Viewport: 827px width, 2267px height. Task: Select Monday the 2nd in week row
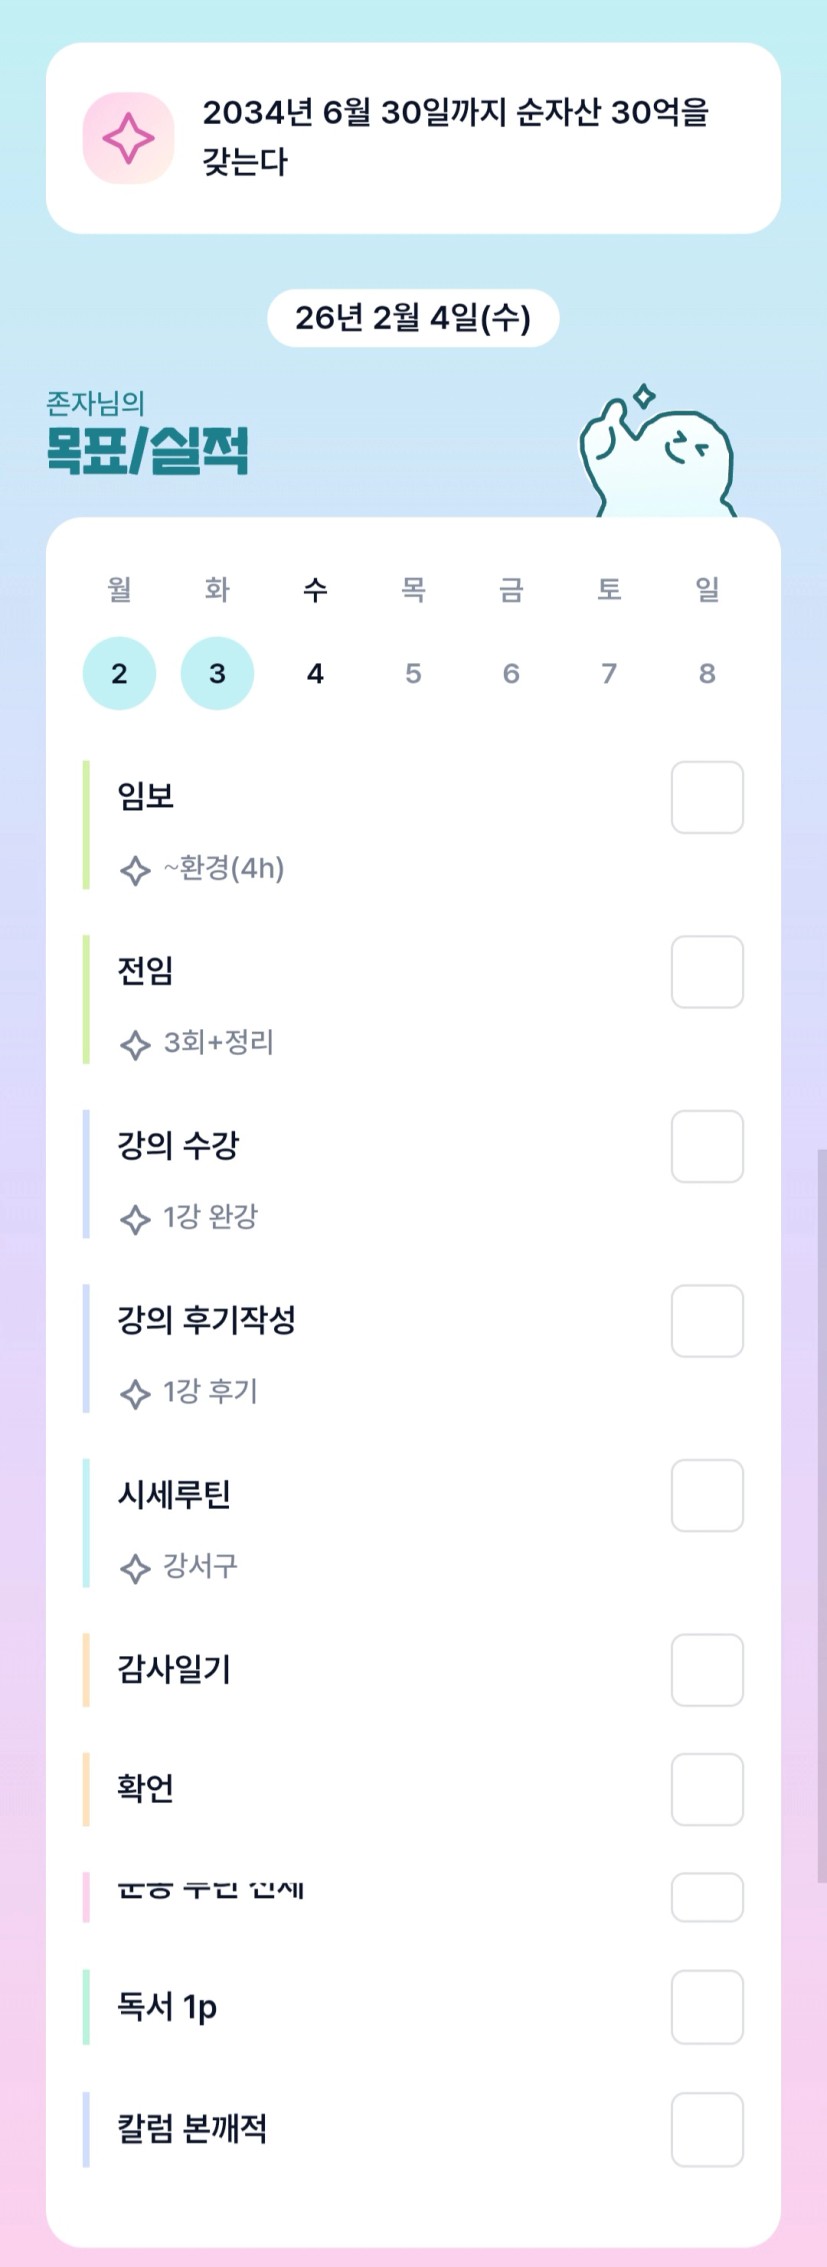tap(119, 673)
